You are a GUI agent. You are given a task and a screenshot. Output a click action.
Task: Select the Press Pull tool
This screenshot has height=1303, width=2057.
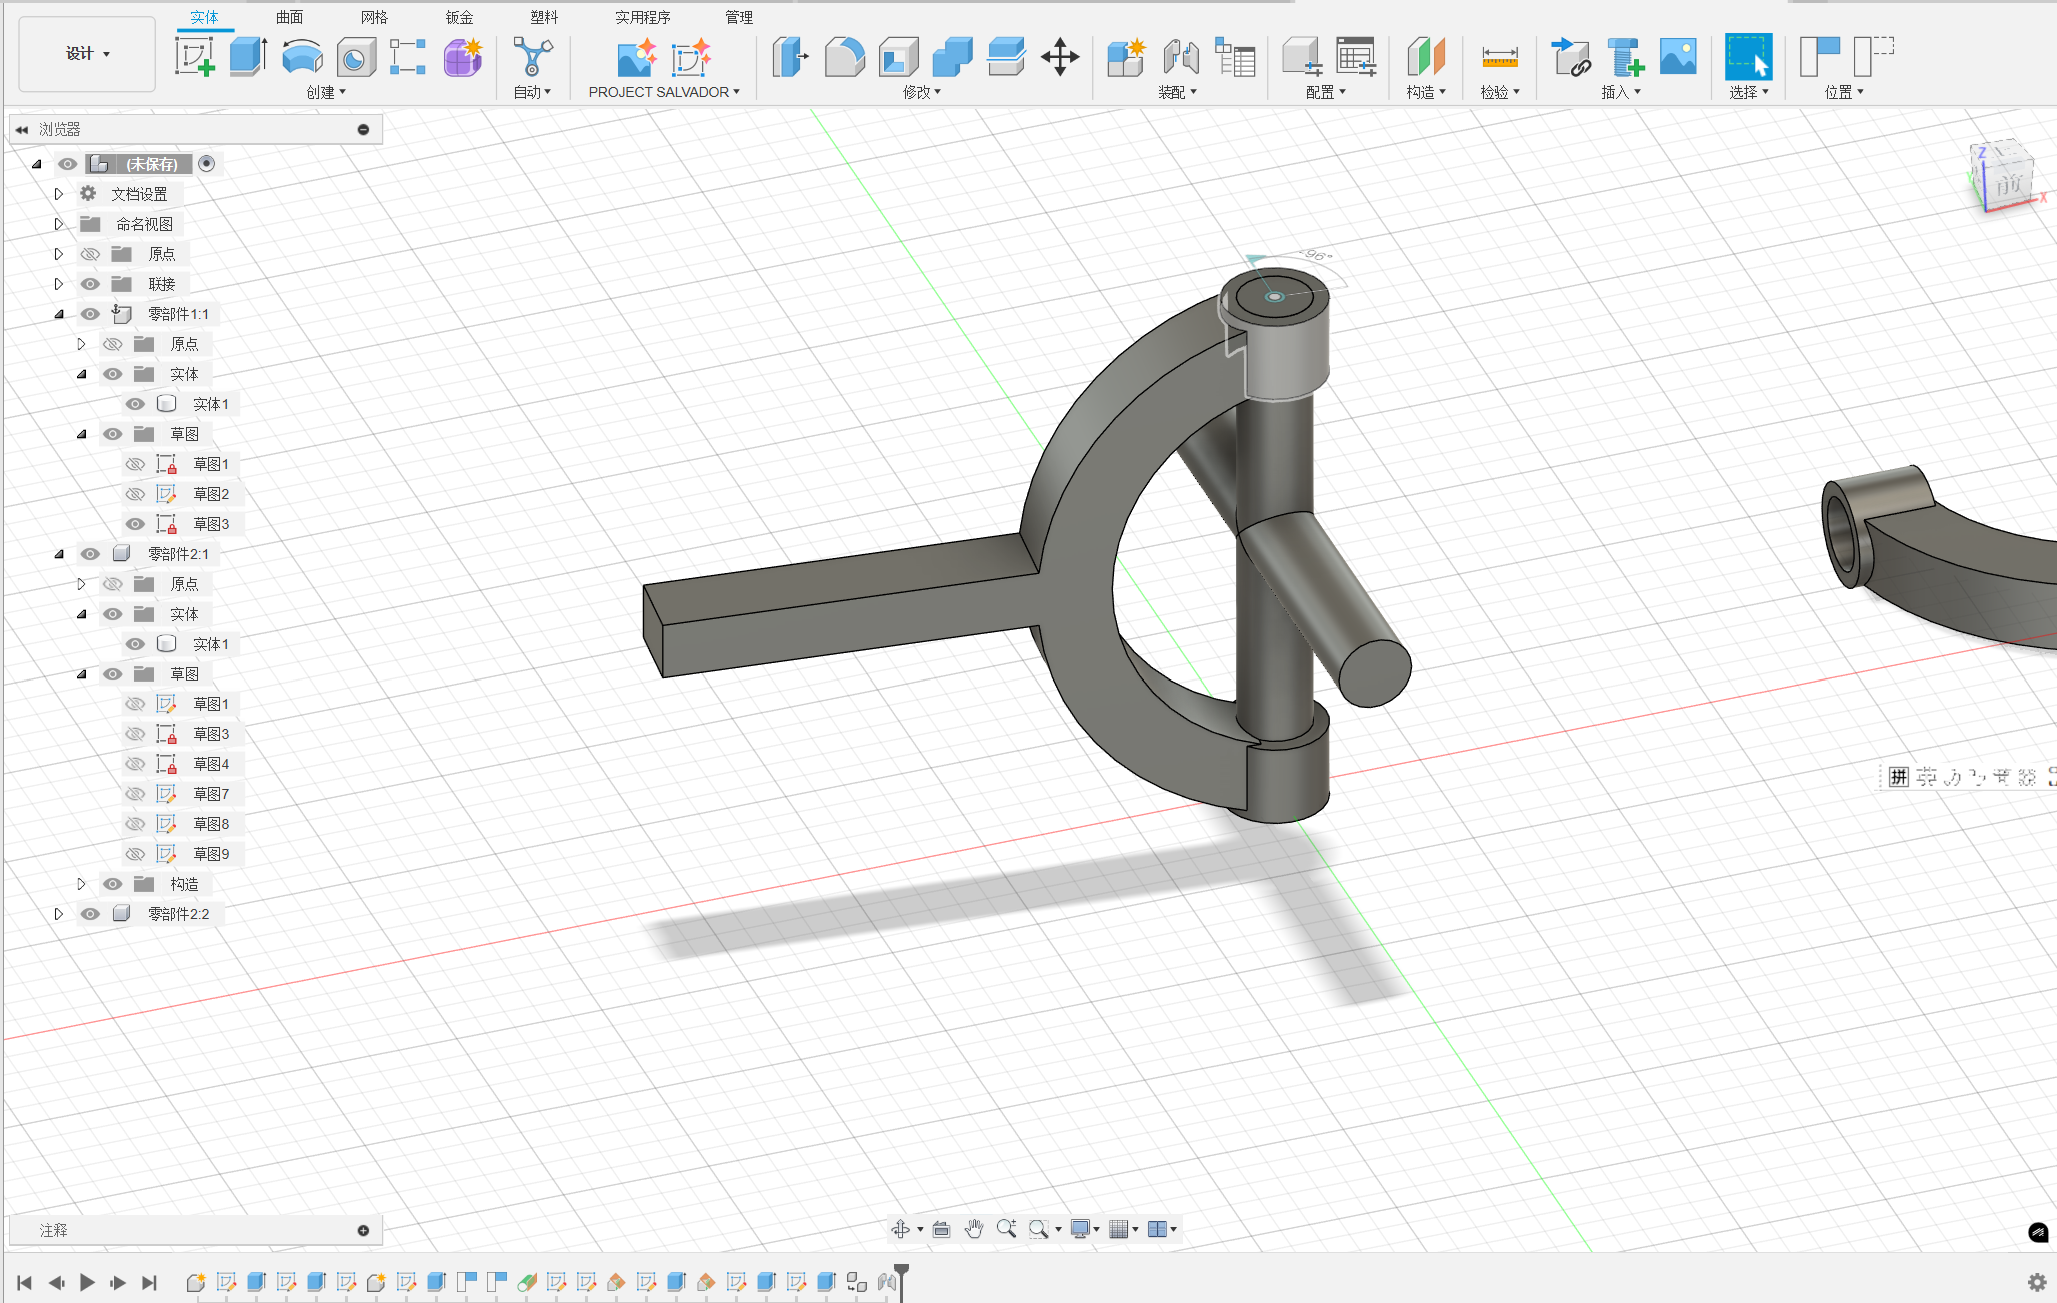pyautogui.click(x=790, y=56)
